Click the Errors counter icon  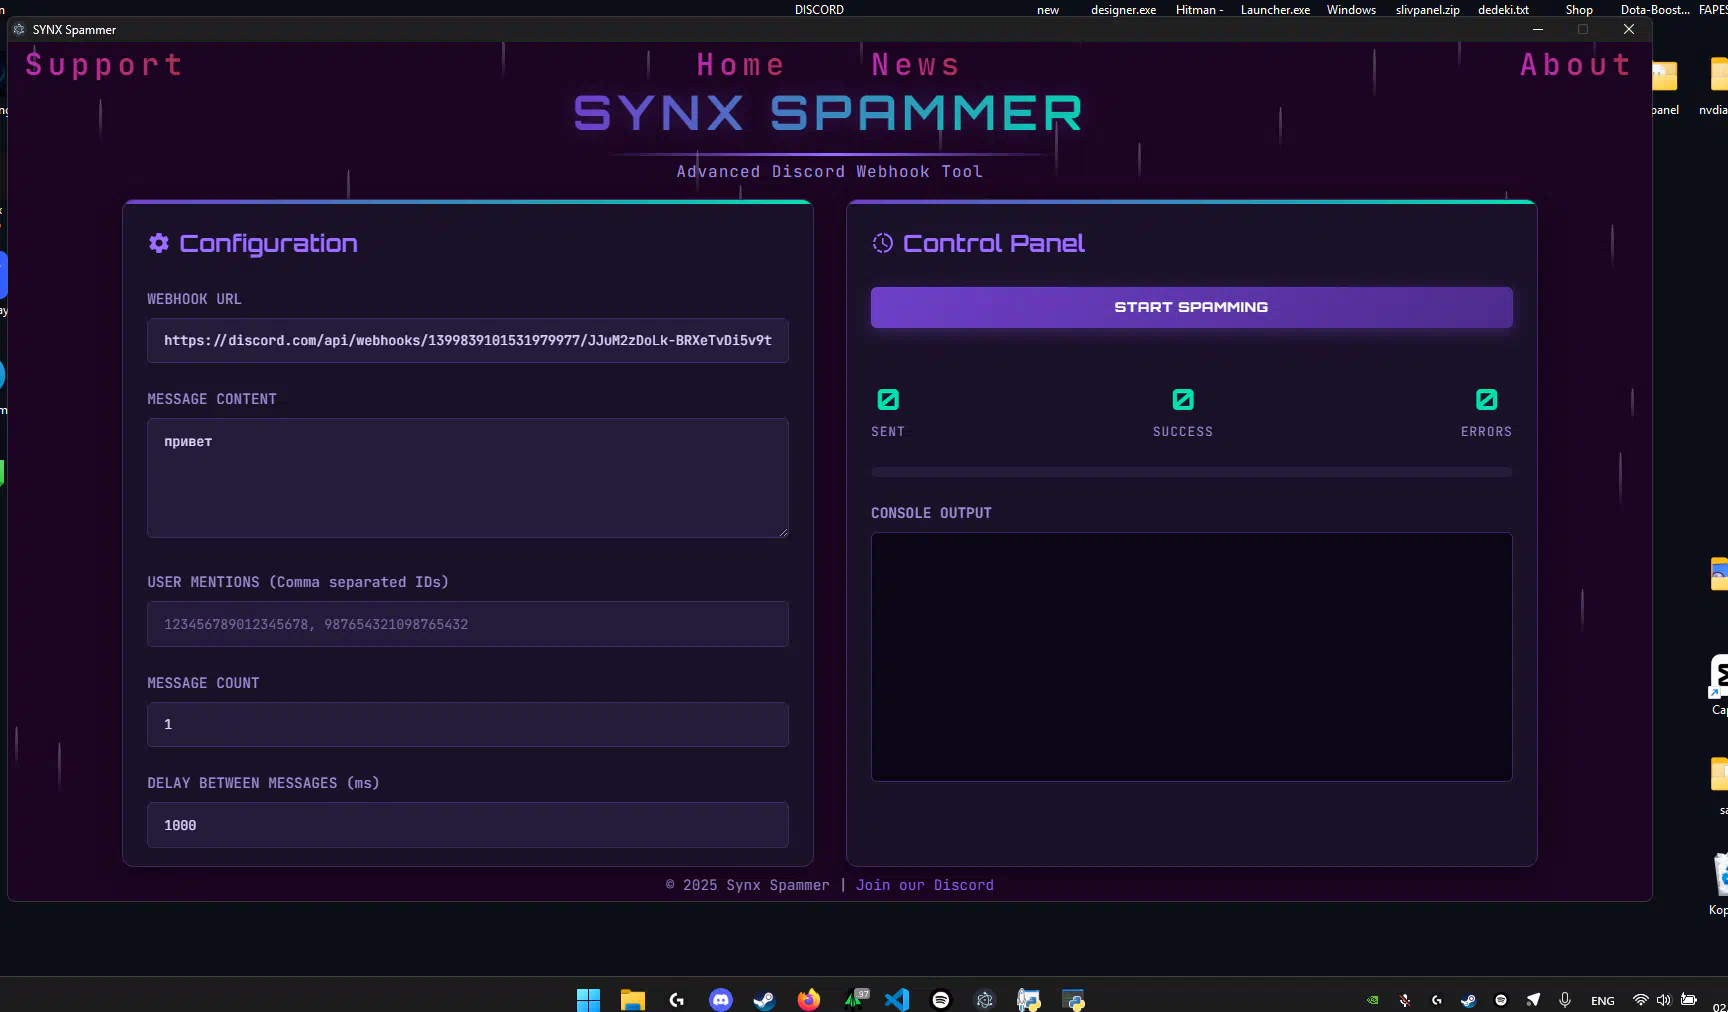click(x=1487, y=400)
